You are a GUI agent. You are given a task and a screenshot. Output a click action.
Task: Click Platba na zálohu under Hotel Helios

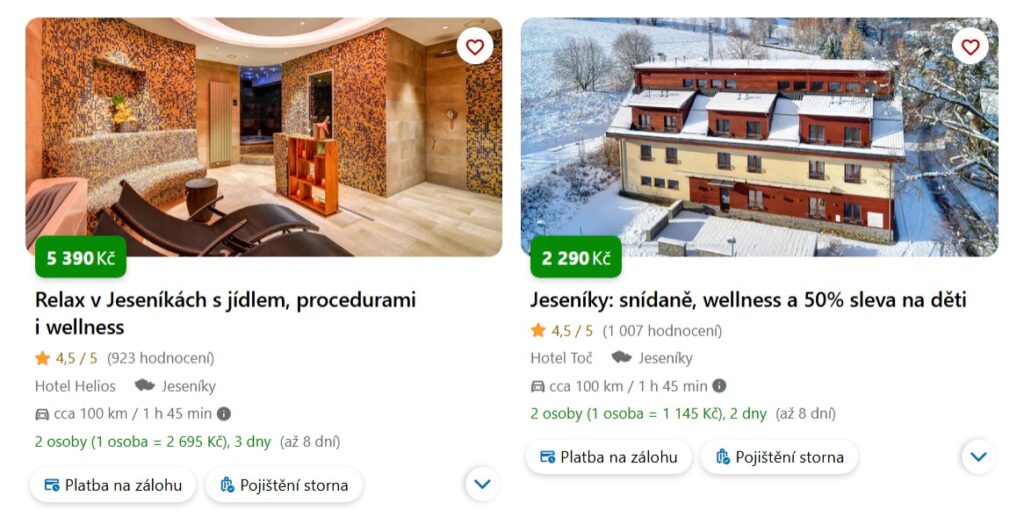(x=113, y=485)
